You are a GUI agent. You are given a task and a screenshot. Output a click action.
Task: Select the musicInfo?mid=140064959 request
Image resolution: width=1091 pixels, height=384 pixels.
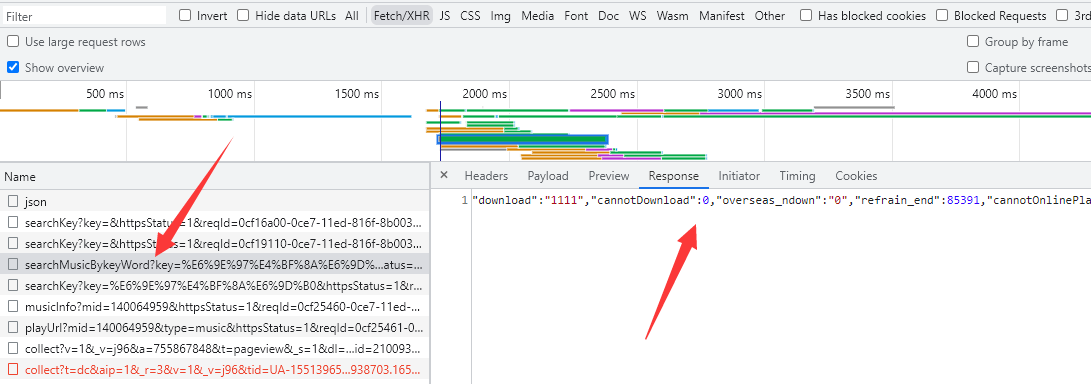click(x=214, y=306)
